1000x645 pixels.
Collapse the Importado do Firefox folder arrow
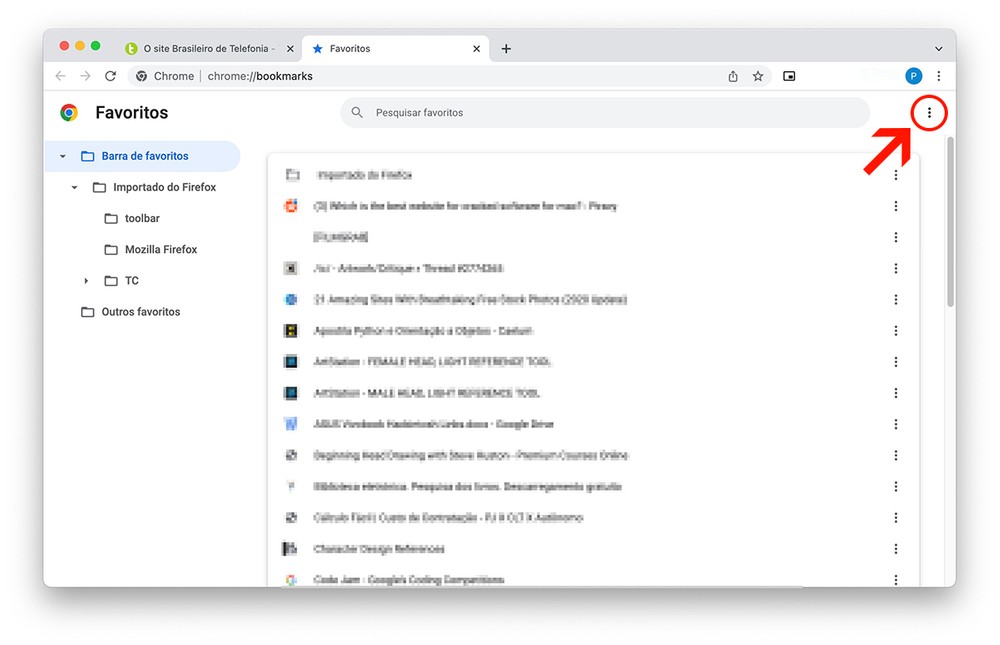click(74, 187)
